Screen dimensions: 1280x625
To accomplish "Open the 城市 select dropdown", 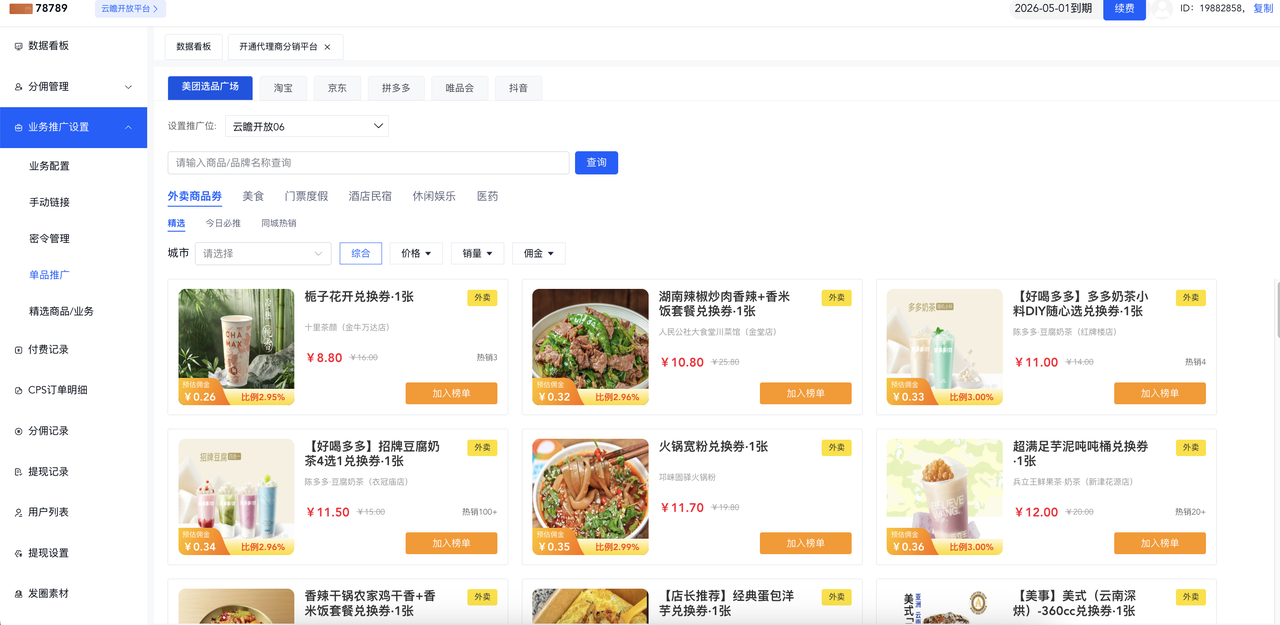I will [x=263, y=254].
